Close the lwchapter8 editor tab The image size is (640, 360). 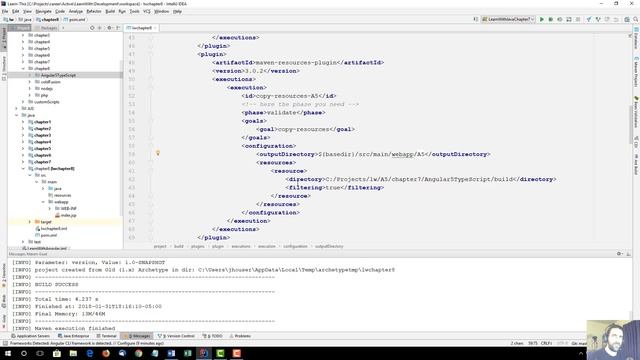tap(156, 28)
